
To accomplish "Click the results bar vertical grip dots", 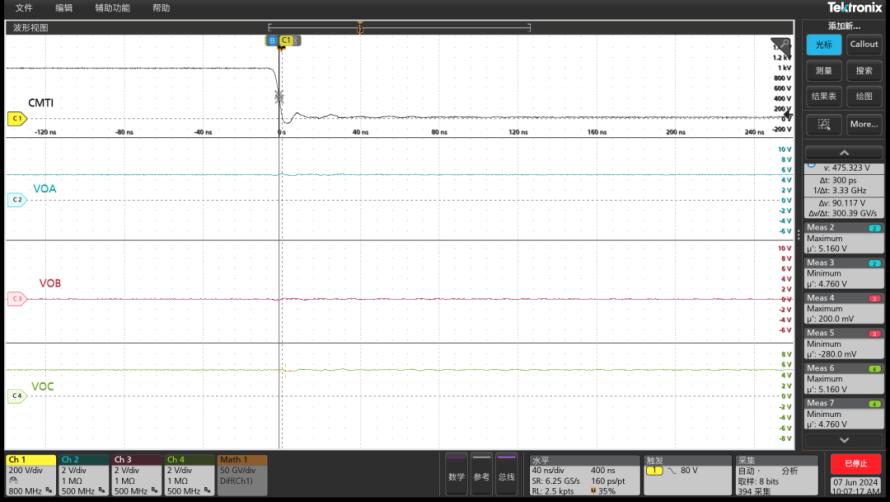I will pyautogui.click(x=799, y=233).
